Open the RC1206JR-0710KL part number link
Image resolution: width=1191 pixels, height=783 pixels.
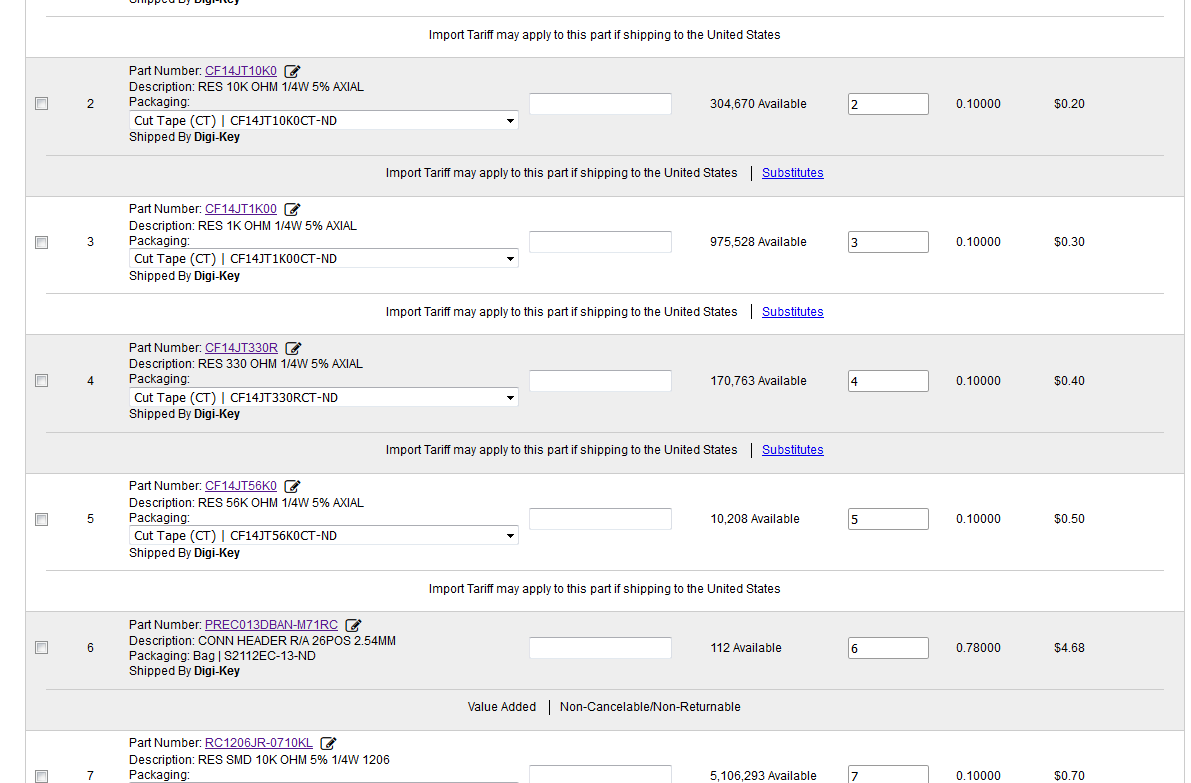[x=258, y=743]
